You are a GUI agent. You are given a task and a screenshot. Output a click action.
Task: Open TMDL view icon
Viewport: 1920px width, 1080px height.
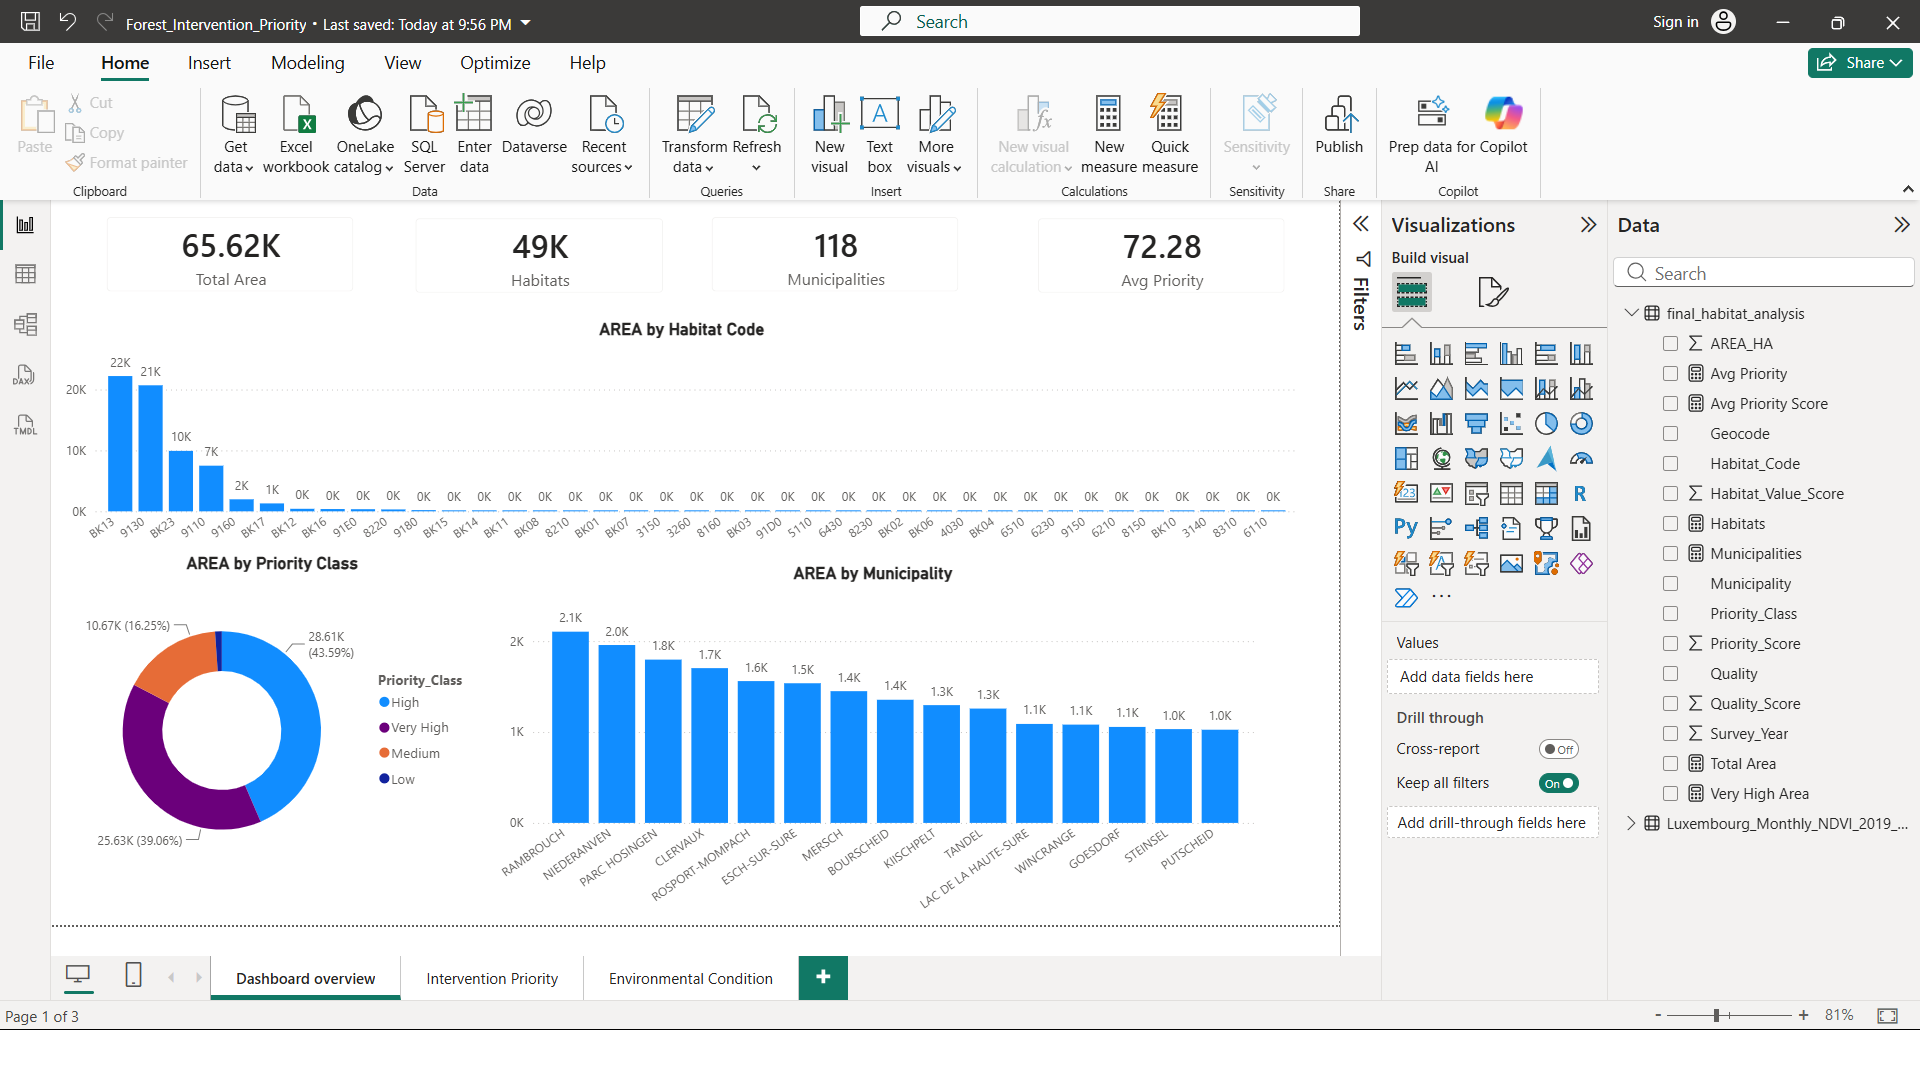click(x=25, y=425)
